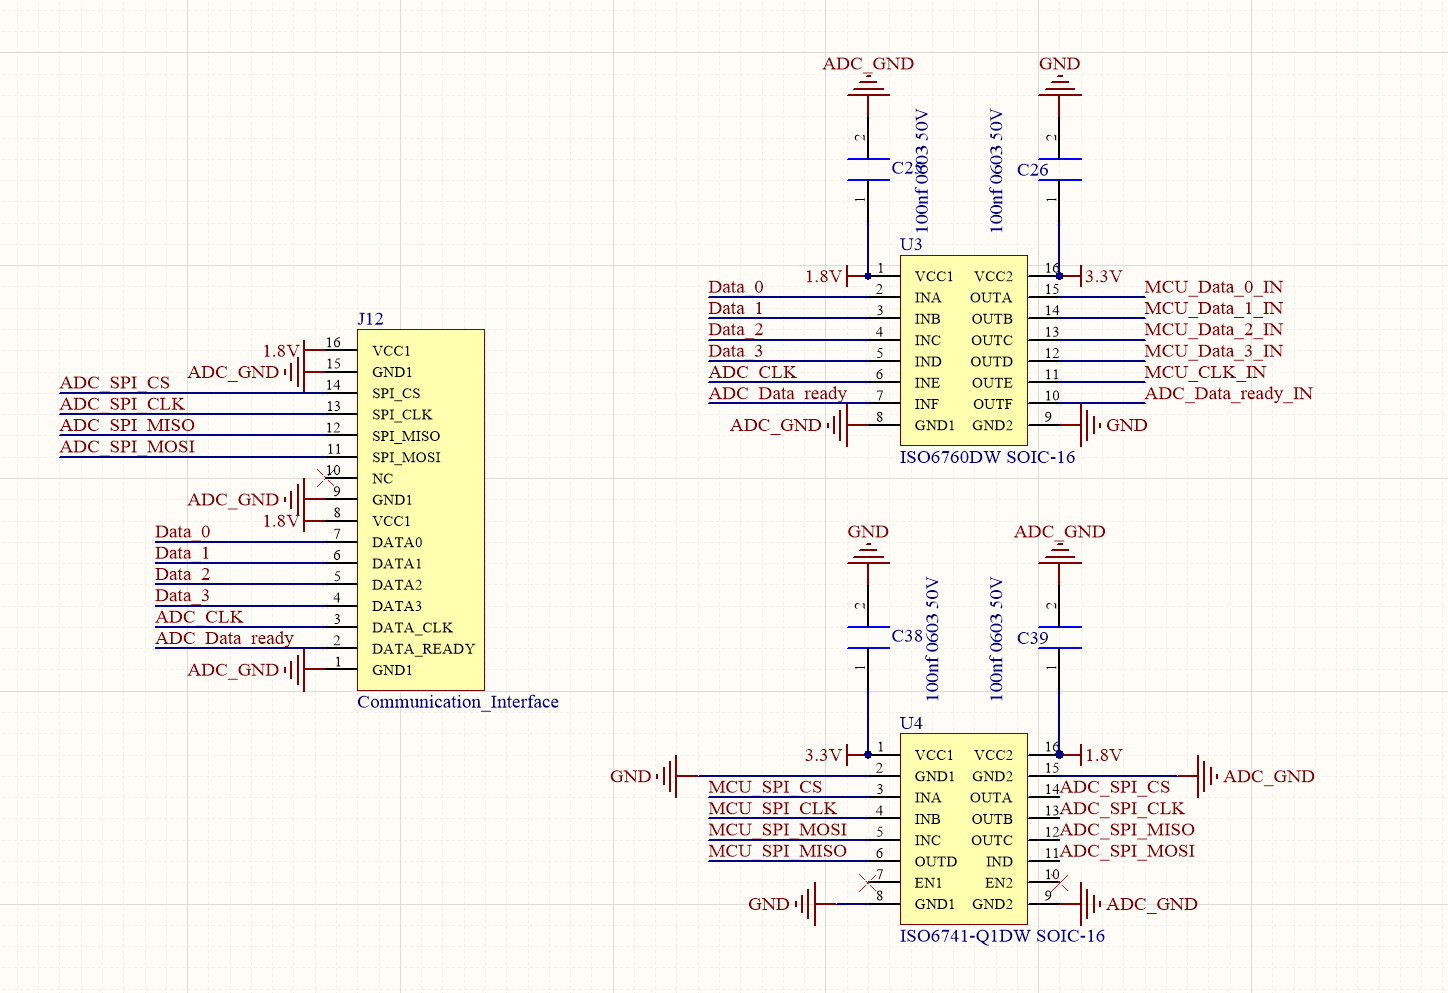Select the ISO6760DW SOIC-16 part label
This screenshot has width=1448, height=993.
click(x=987, y=457)
